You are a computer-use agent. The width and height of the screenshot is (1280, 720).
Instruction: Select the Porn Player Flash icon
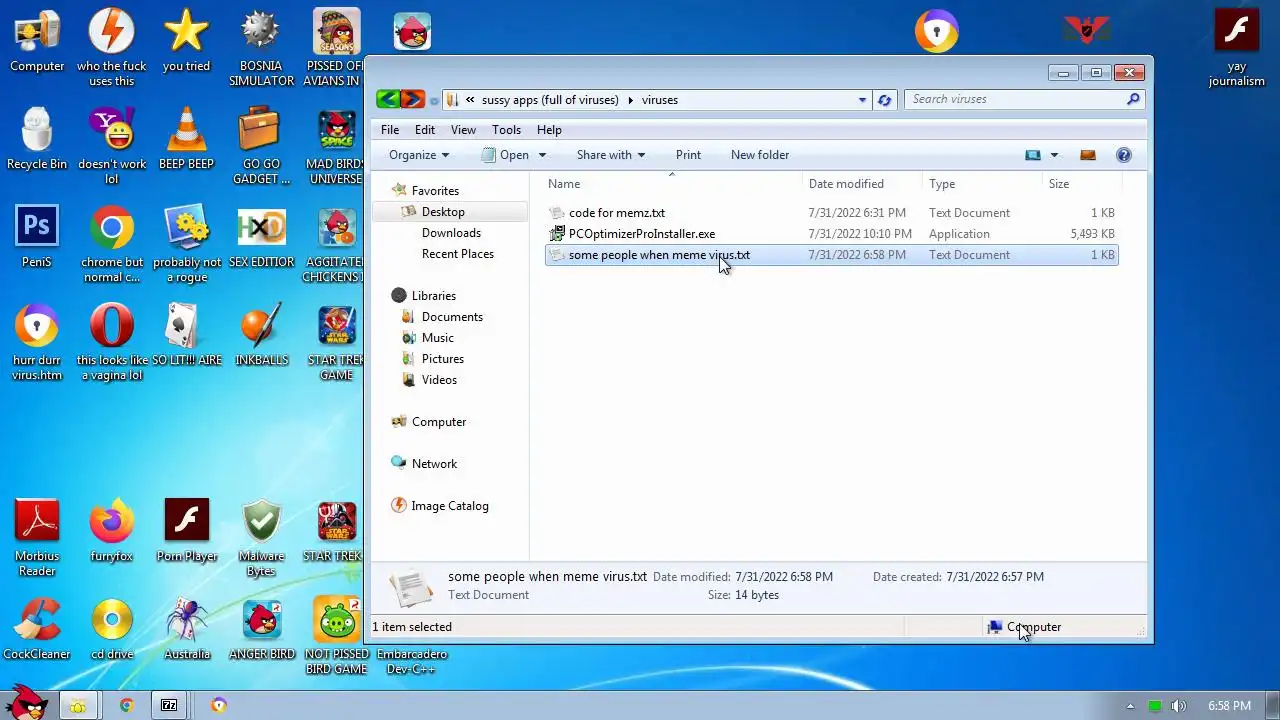(187, 532)
